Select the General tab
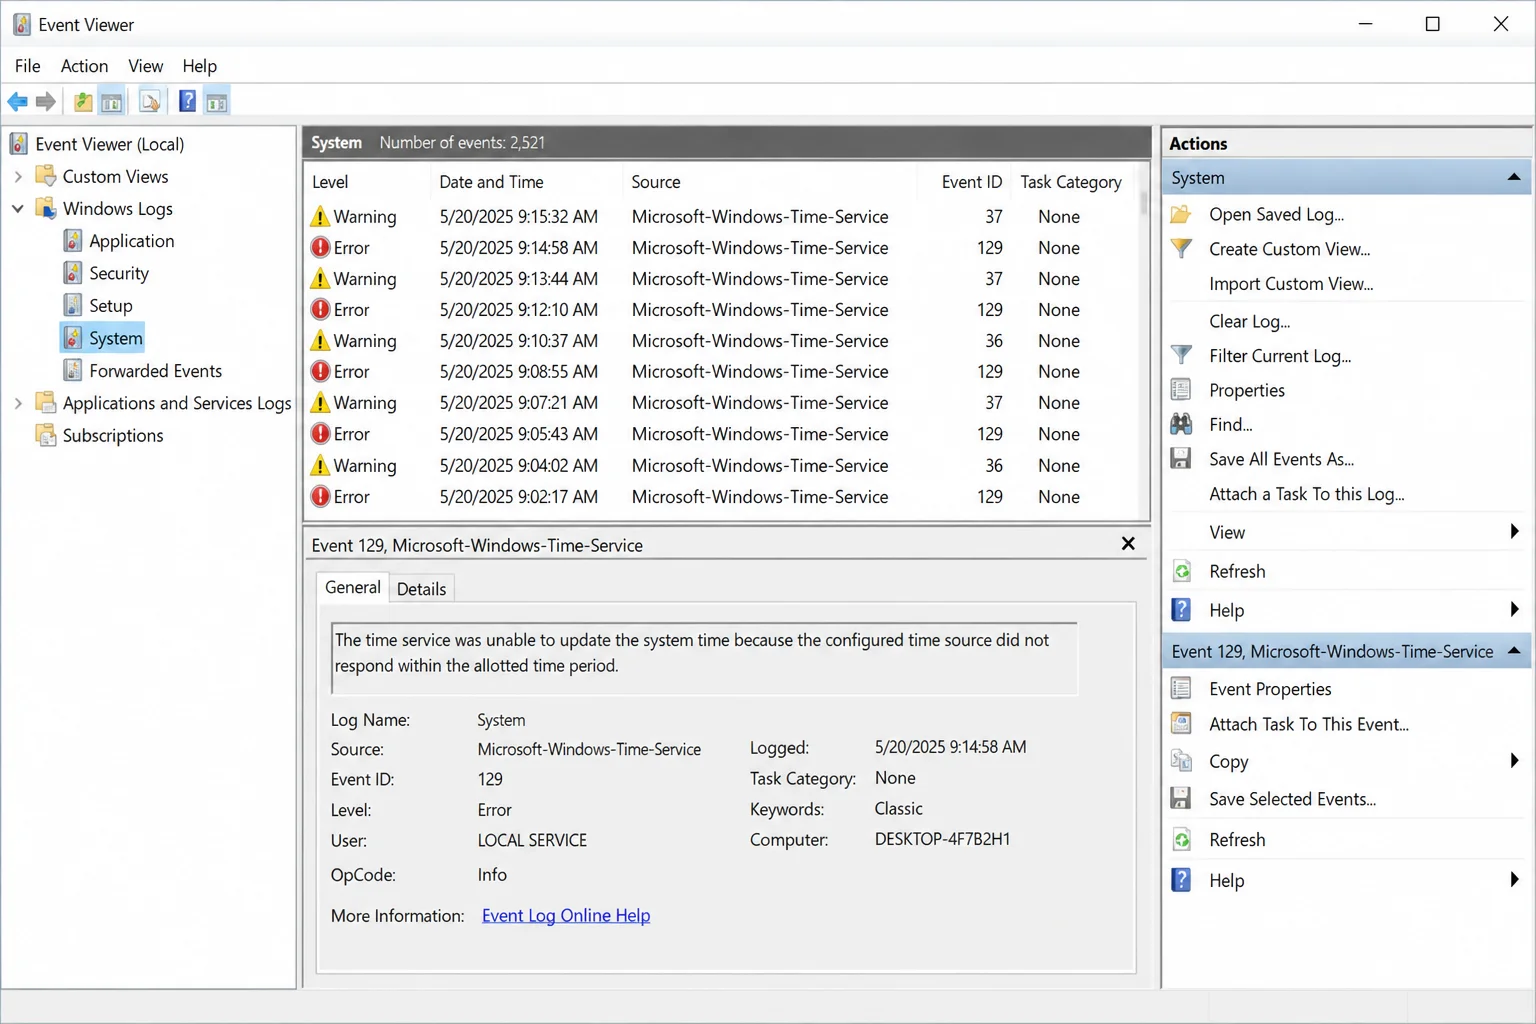This screenshot has width=1536, height=1024. [x=353, y=588]
